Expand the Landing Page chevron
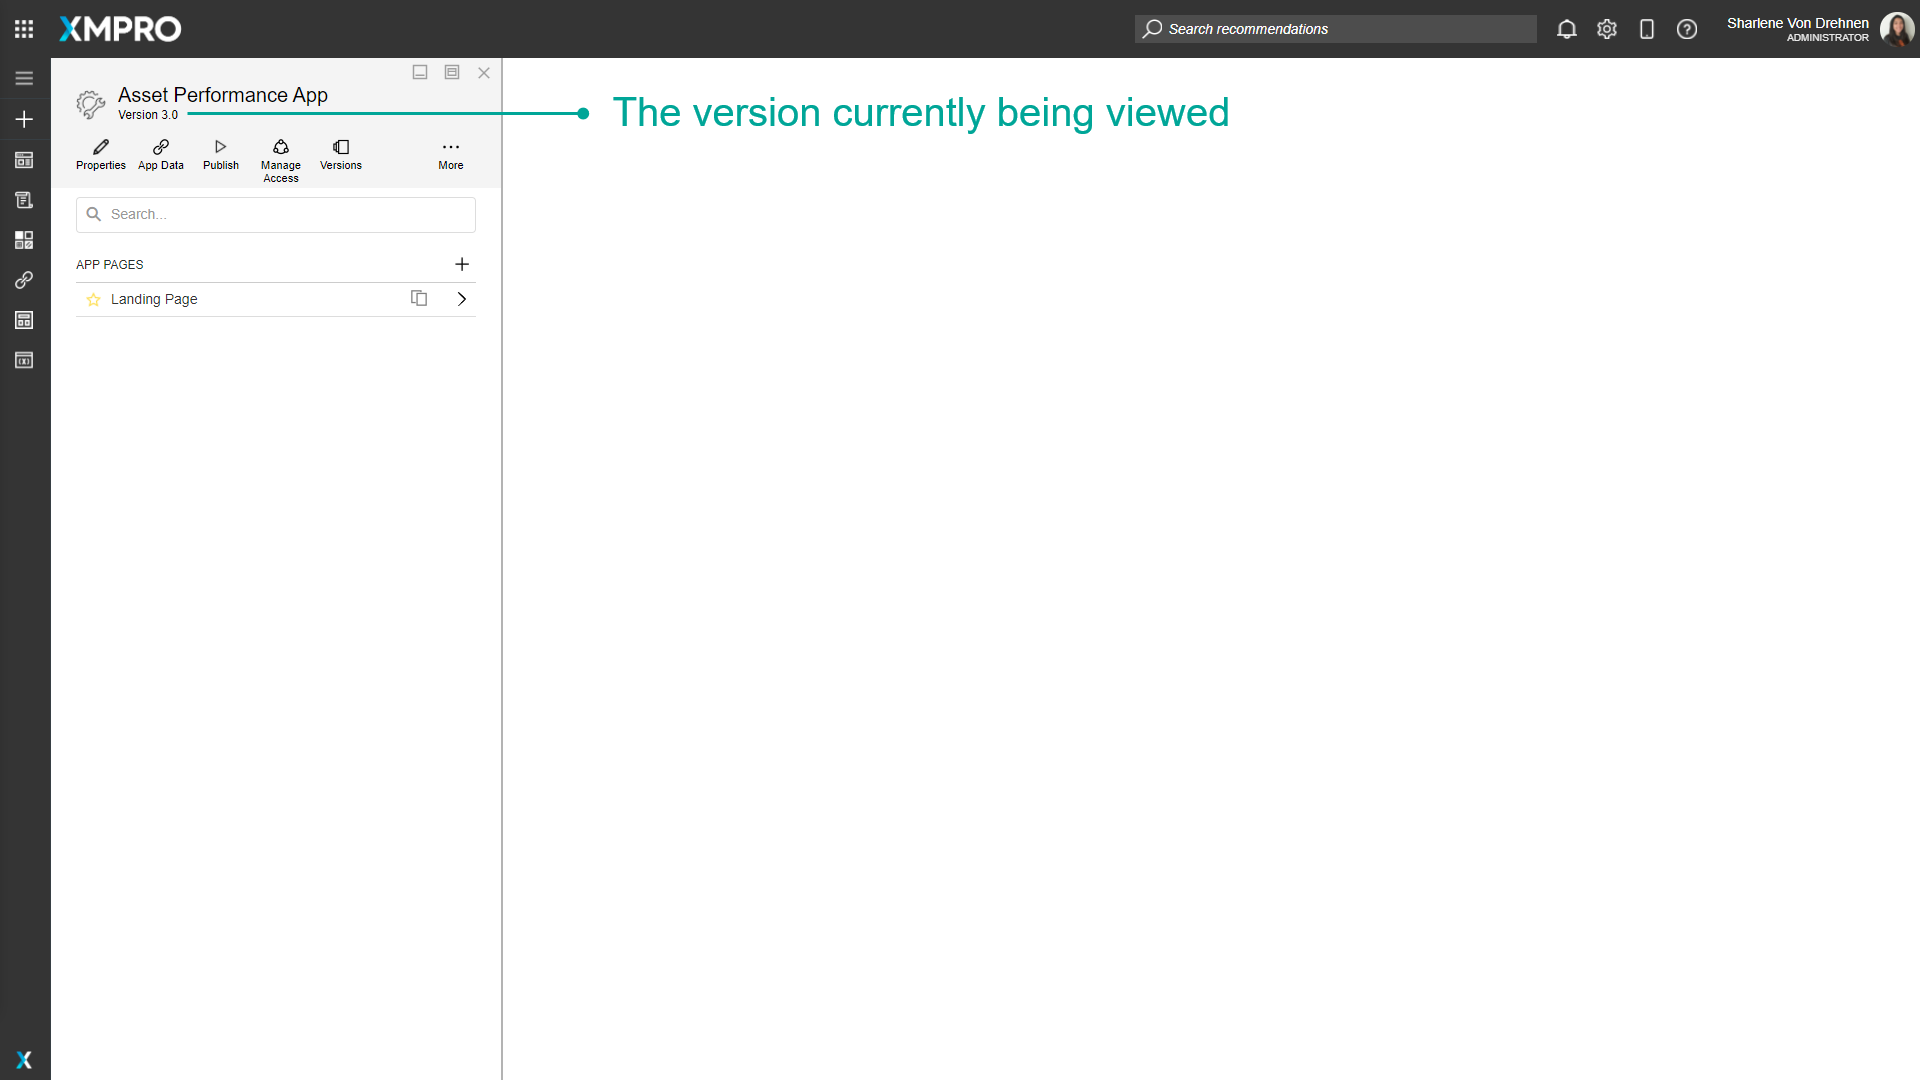This screenshot has height=1080, width=1920. pyautogui.click(x=461, y=298)
